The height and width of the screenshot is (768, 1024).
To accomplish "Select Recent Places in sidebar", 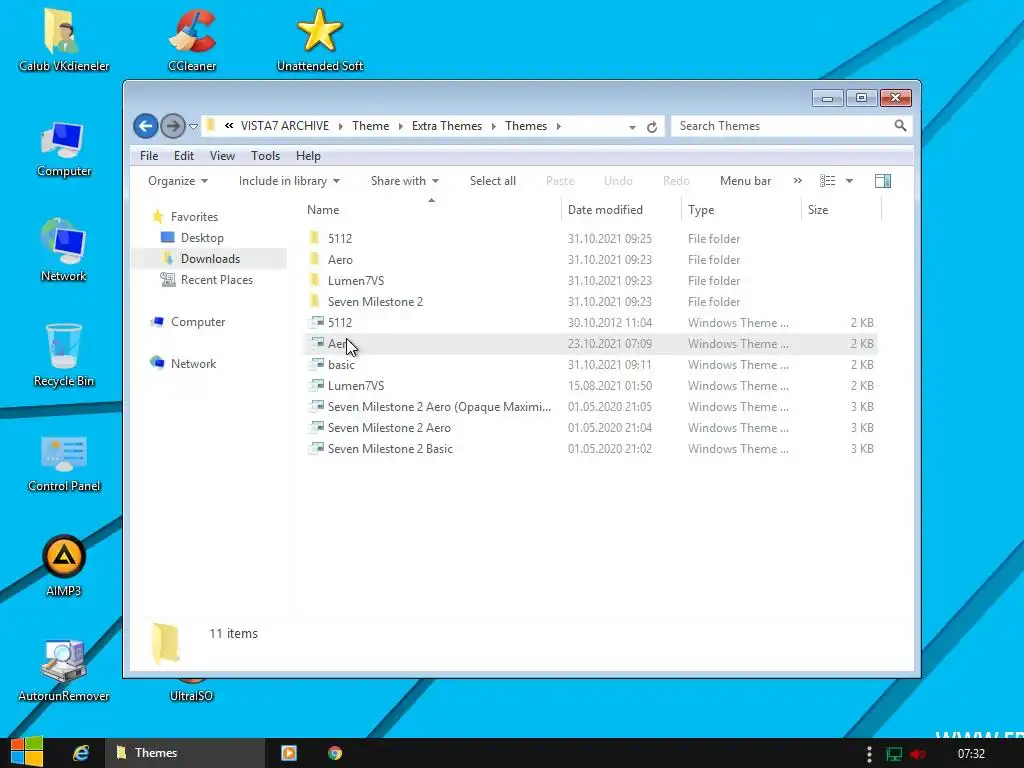I will point(216,280).
